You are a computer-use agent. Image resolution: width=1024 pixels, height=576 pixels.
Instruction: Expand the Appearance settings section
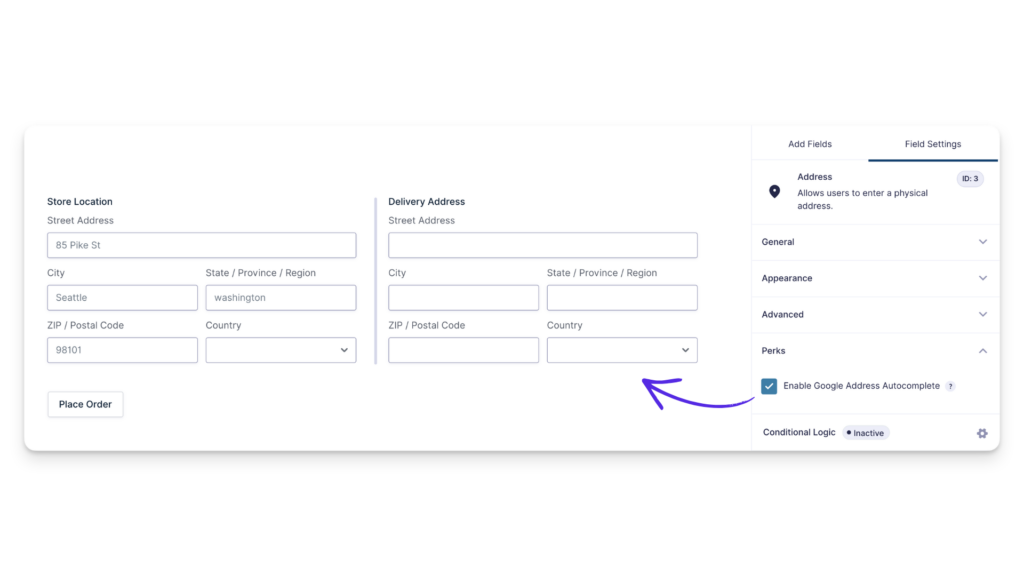[874, 278]
